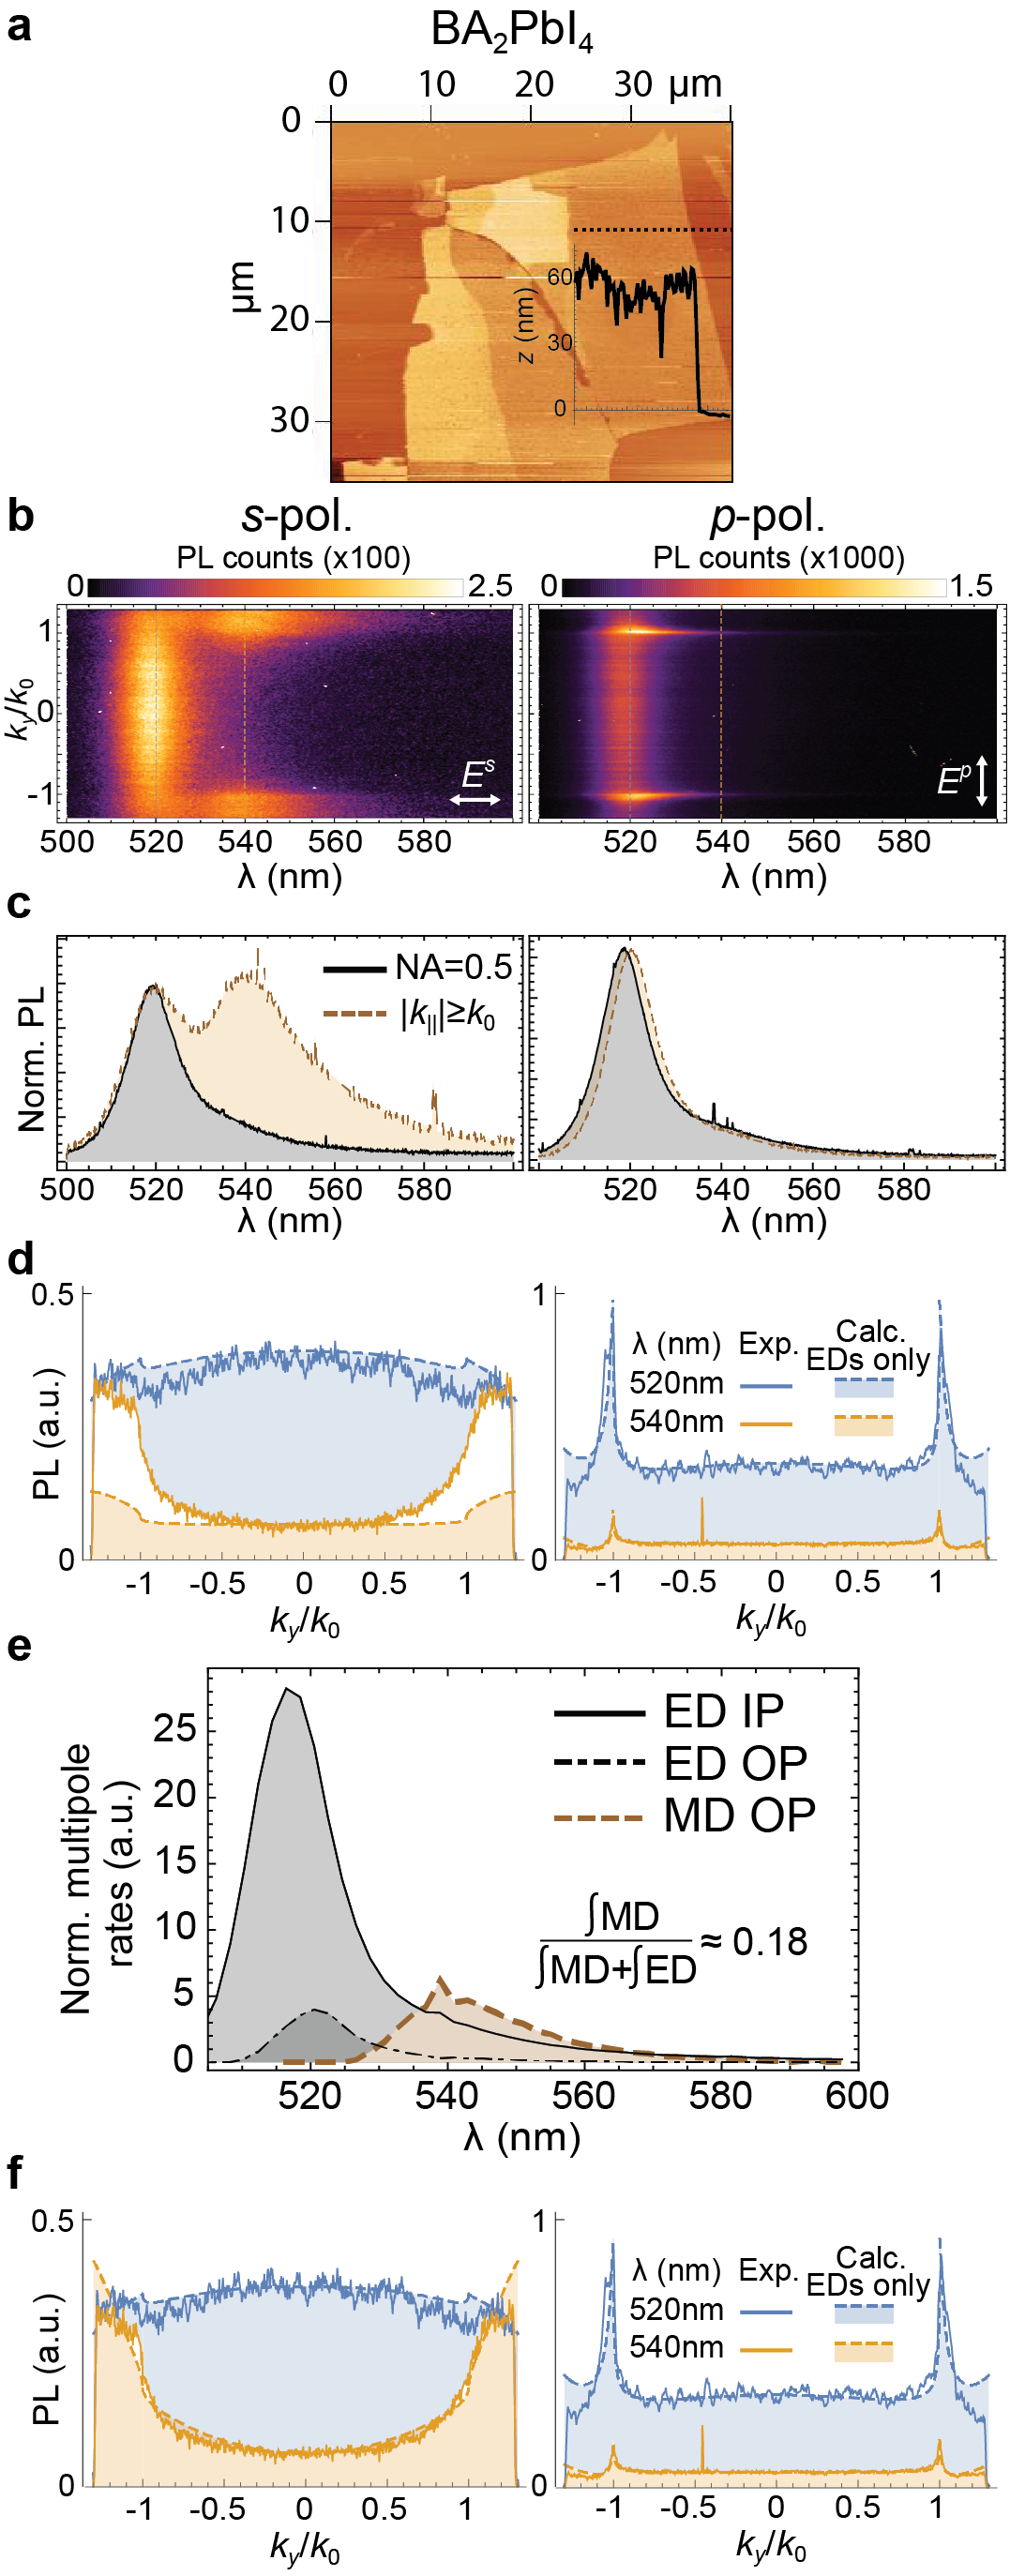Click the s-pol. momentum-resolved PL heatmap
The height and width of the screenshot is (2576, 1010).
click(x=289, y=713)
